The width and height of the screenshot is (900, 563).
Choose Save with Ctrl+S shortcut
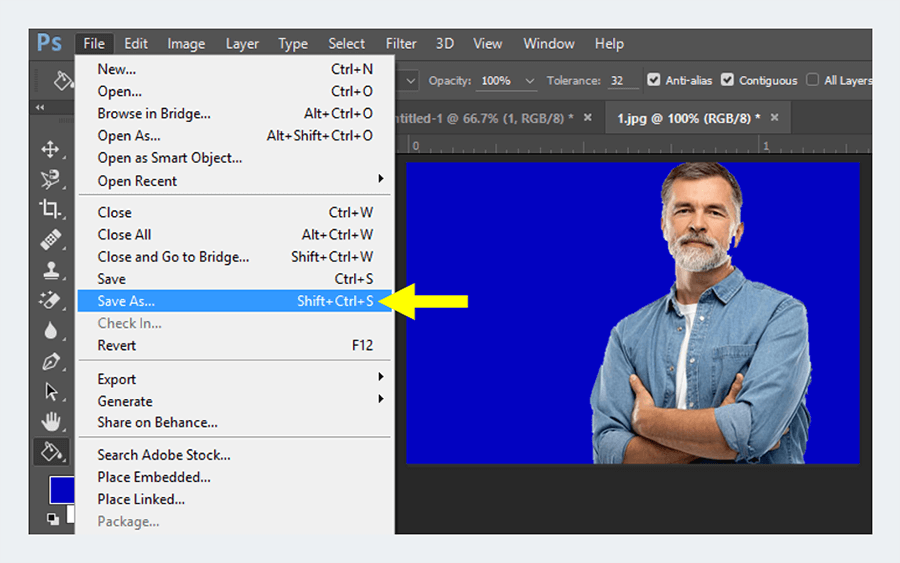coord(235,279)
